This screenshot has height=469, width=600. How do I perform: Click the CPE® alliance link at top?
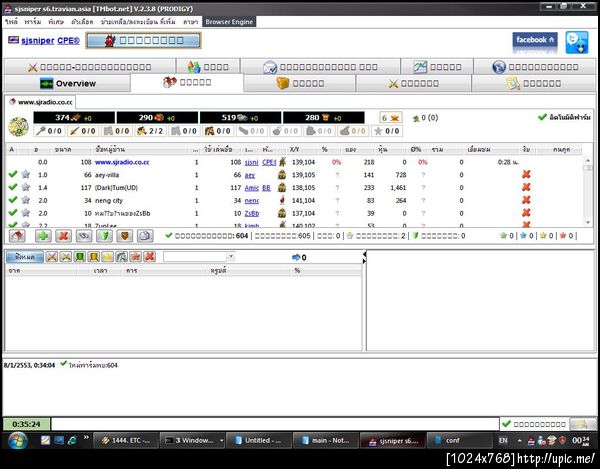click(68, 41)
